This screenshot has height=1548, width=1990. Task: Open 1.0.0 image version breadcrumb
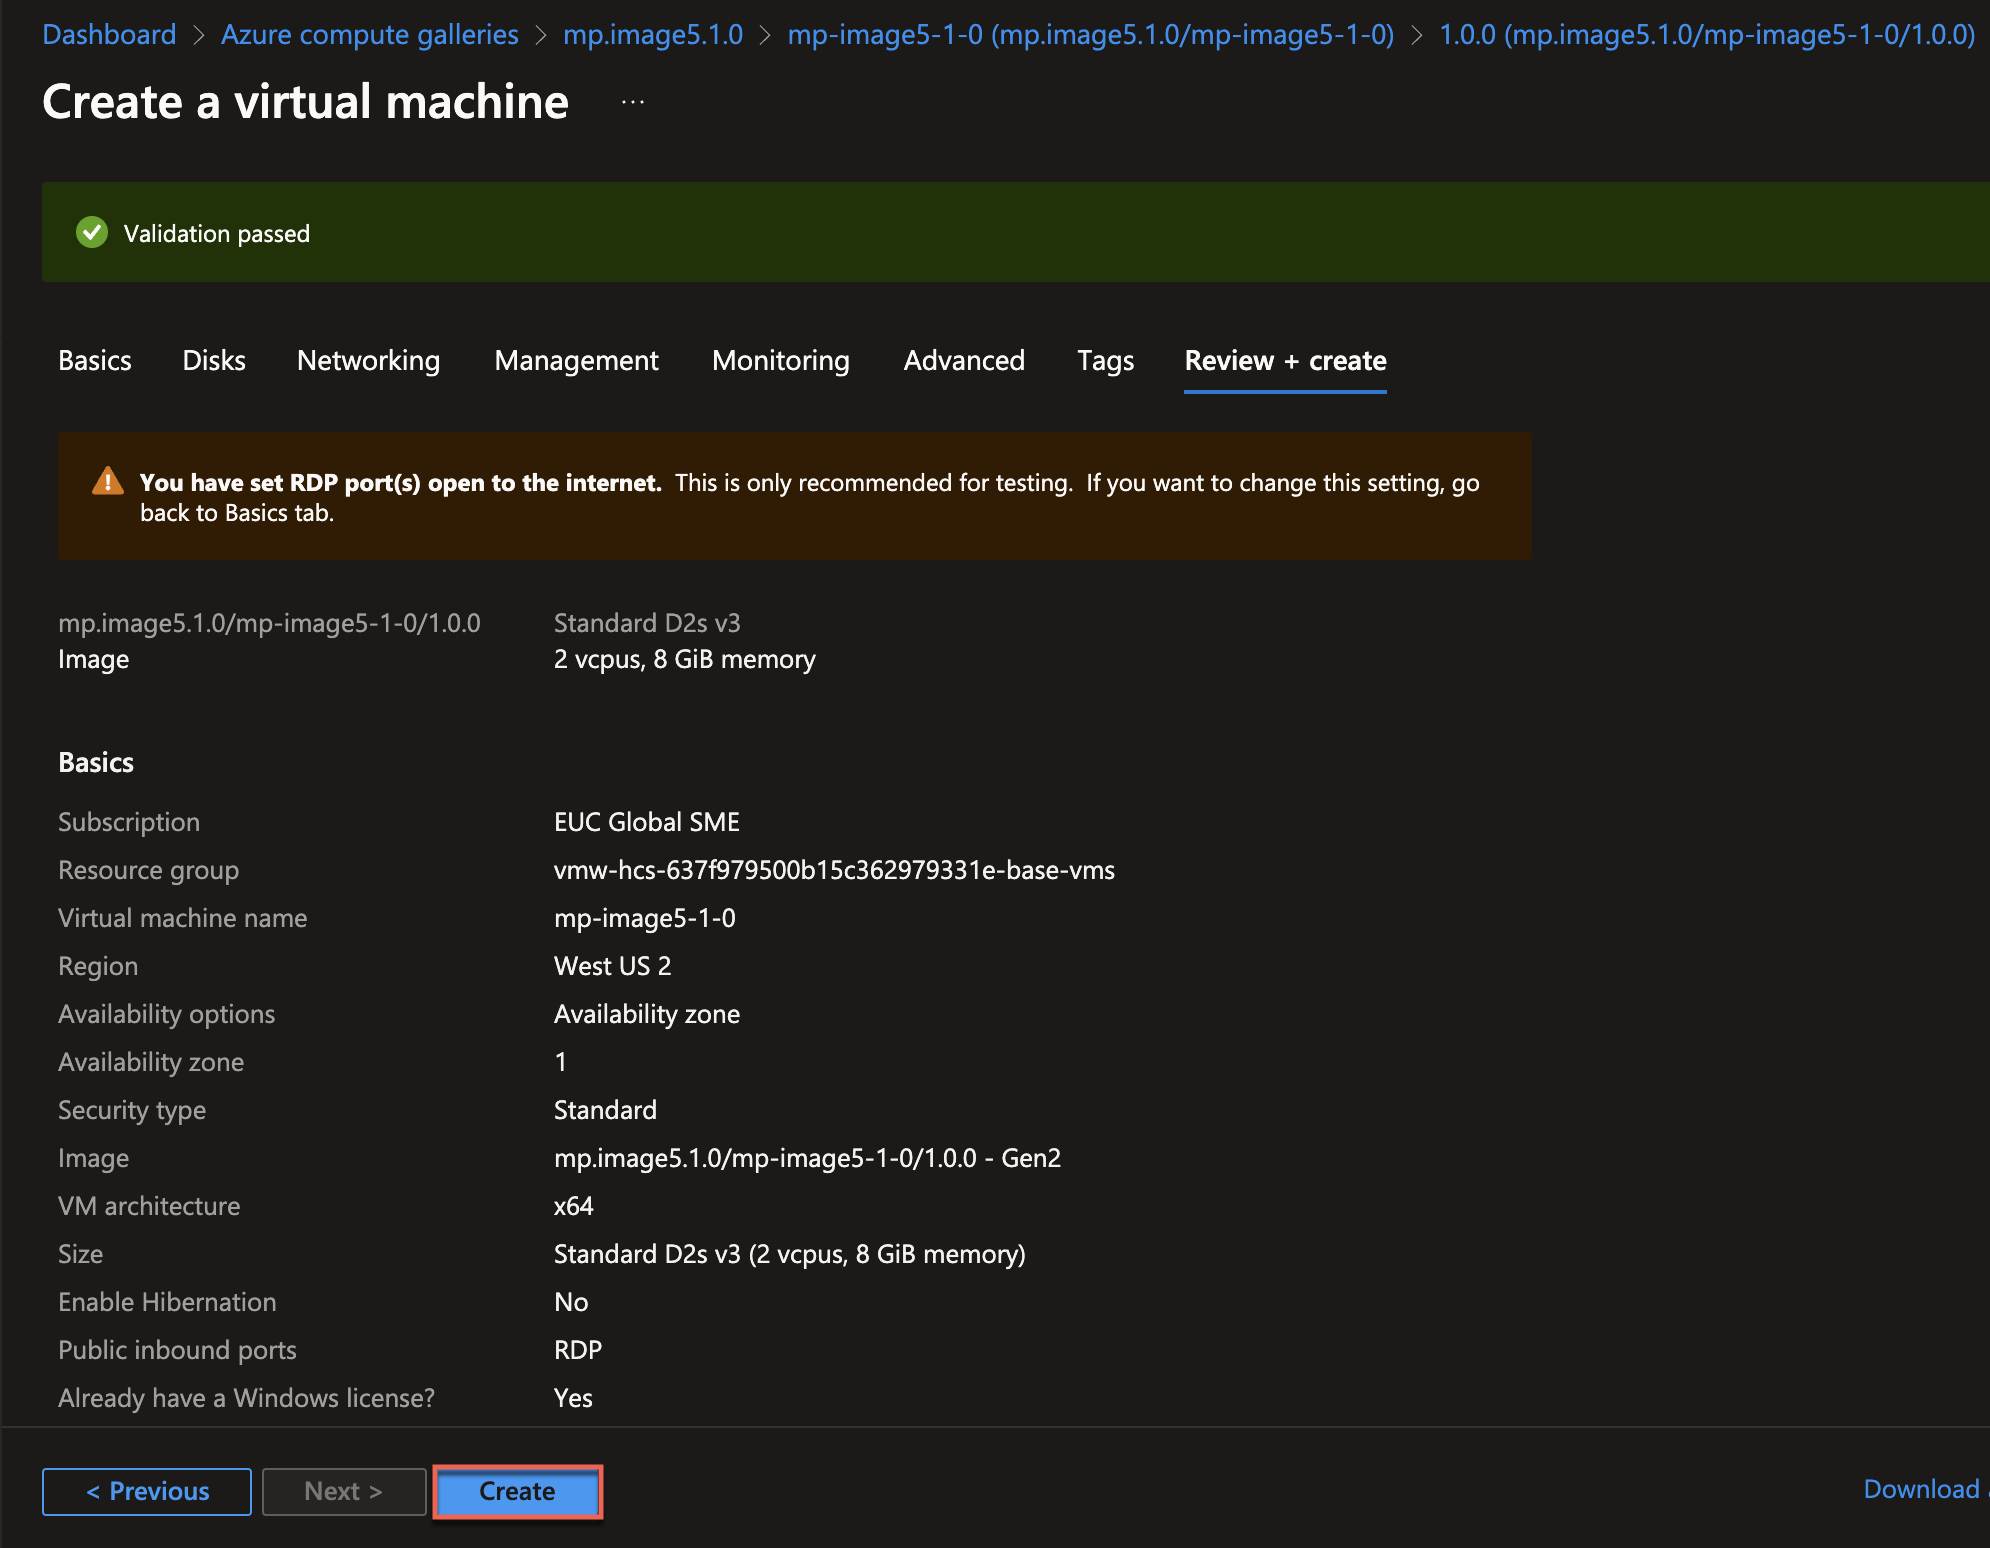point(1707,35)
